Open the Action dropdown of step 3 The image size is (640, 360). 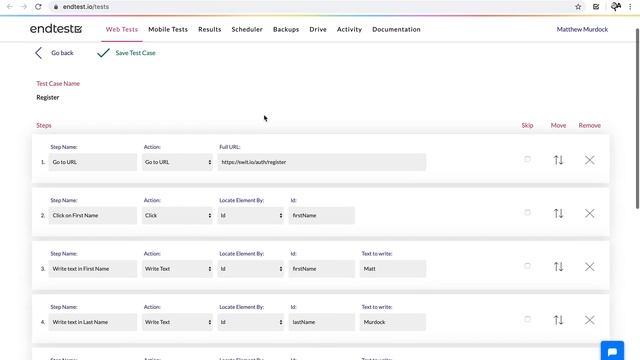(x=177, y=269)
